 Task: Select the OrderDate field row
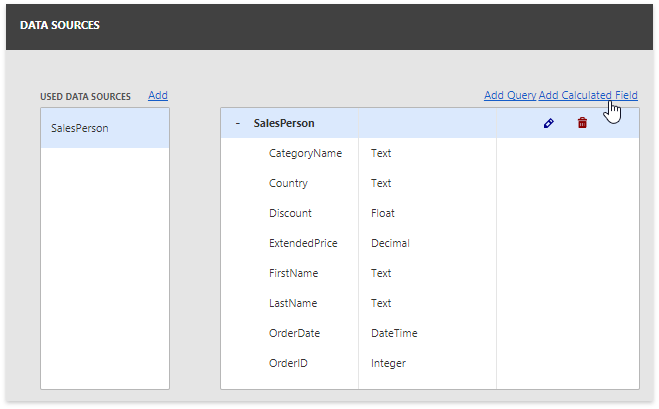294,333
